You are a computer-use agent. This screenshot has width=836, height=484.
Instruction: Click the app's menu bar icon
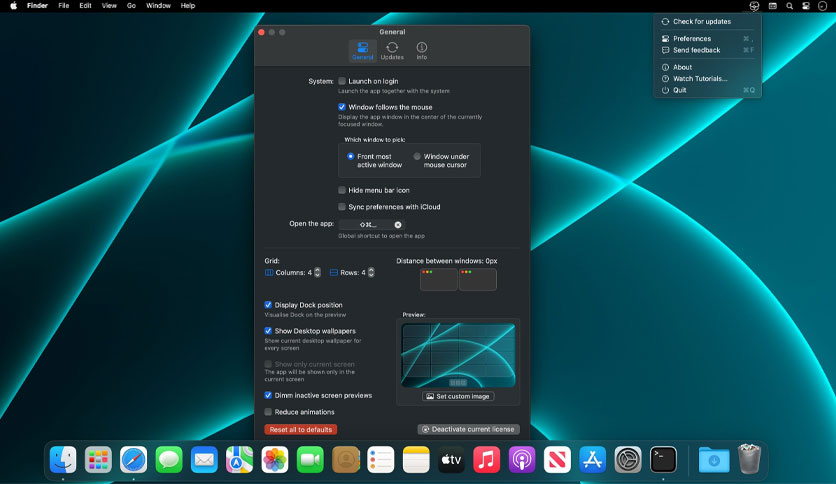[754, 6]
